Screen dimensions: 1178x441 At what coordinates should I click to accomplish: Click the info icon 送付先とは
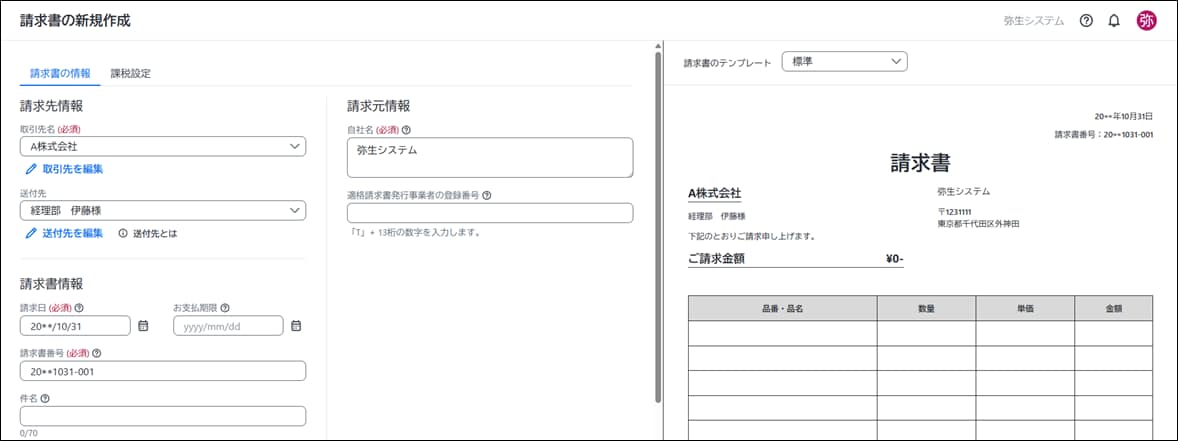tap(123, 233)
